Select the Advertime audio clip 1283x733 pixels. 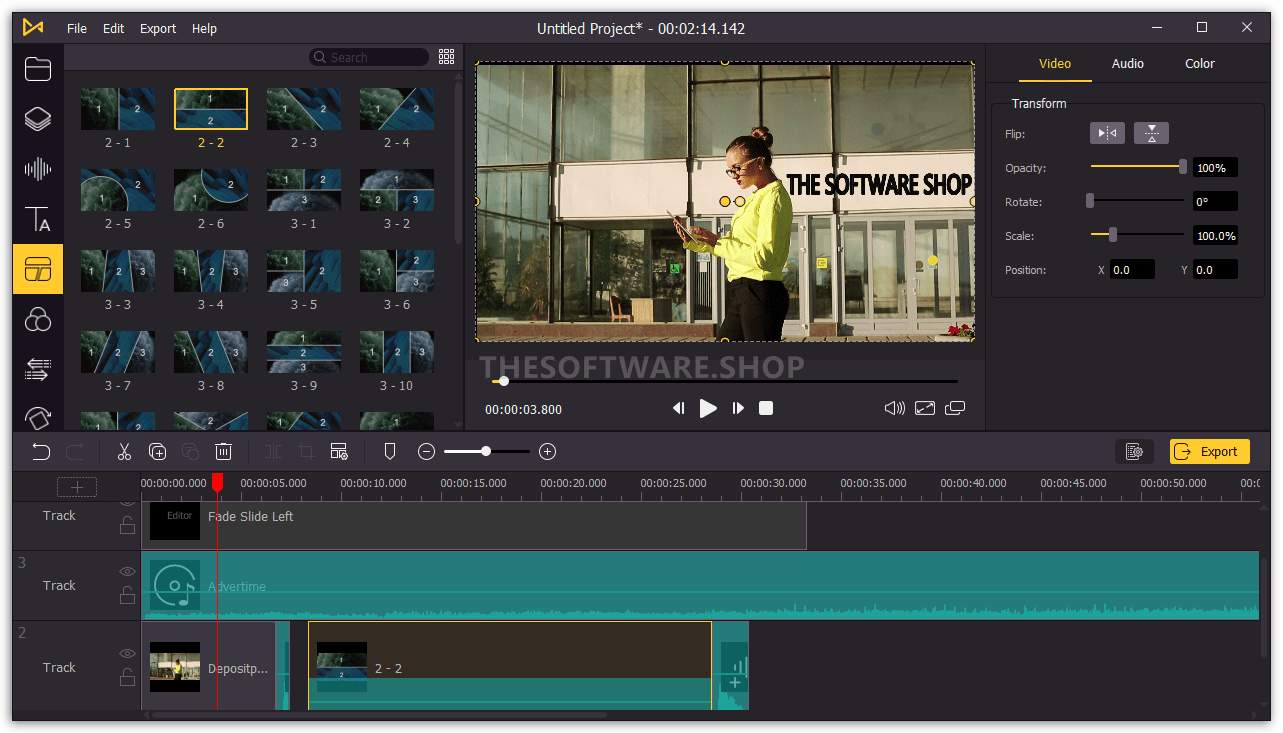coord(700,586)
